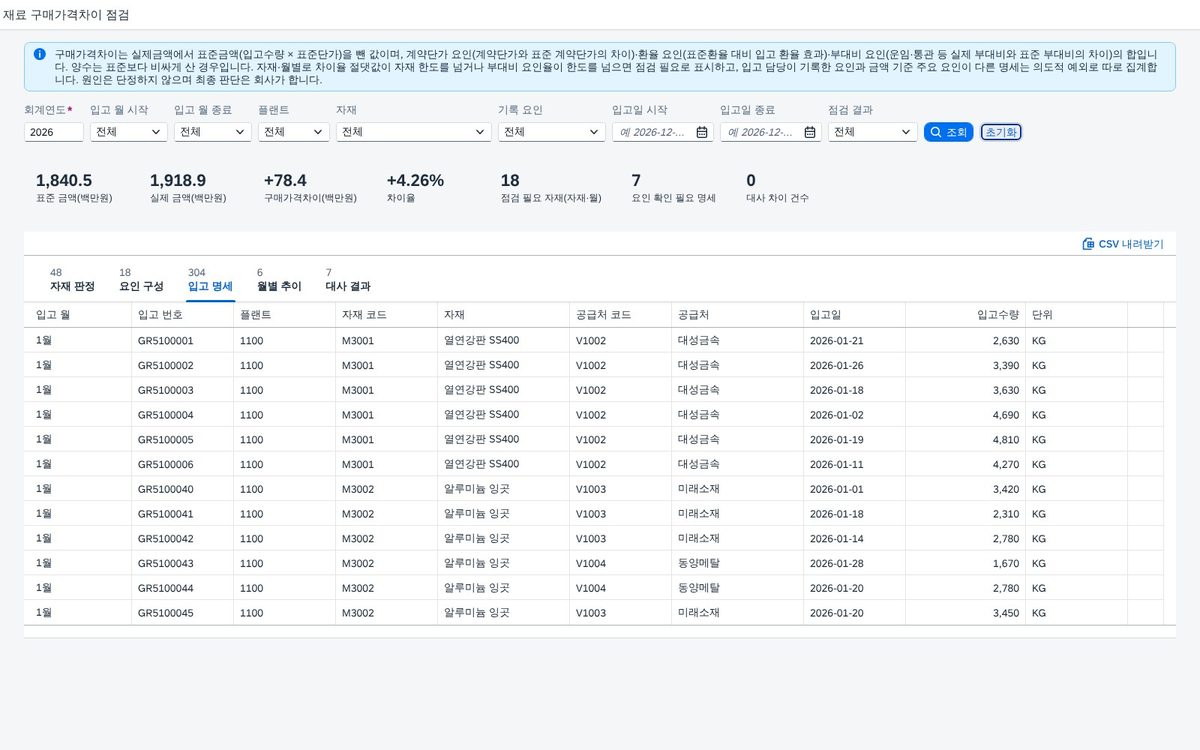Screen dimensions: 1200x750
Task: Expand the 기록 요인 dropdown
Action: 552,132
